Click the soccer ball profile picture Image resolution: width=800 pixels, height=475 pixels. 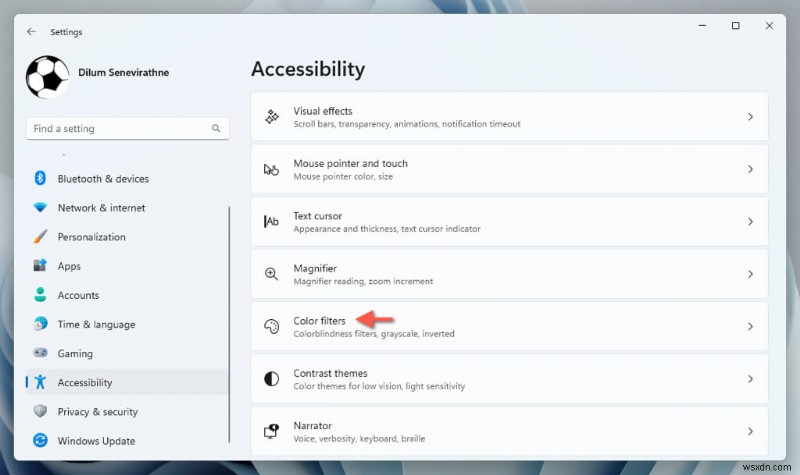pos(47,77)
